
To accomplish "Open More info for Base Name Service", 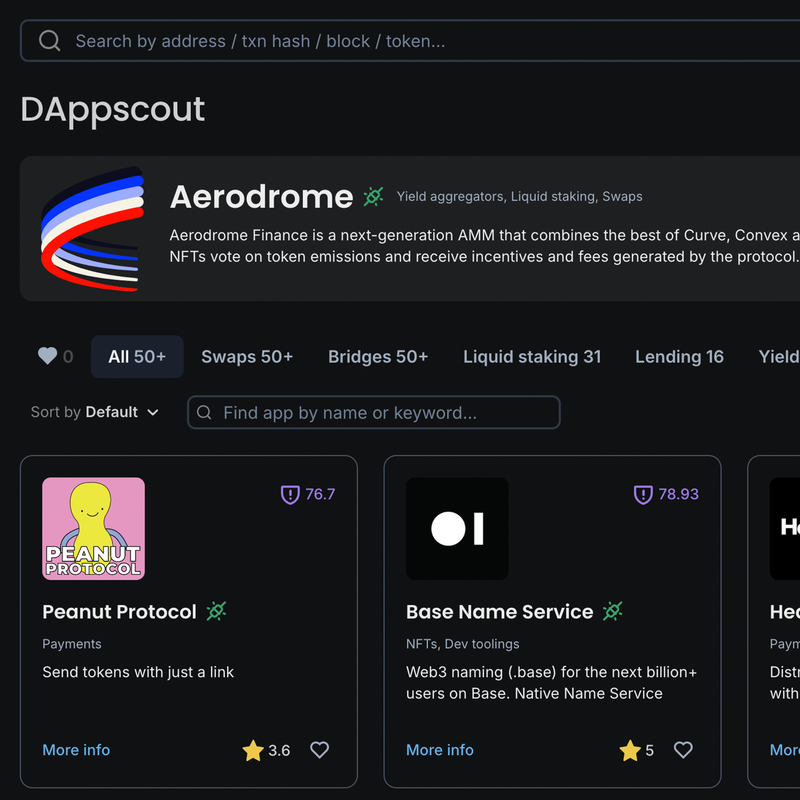I will [440, 750].
